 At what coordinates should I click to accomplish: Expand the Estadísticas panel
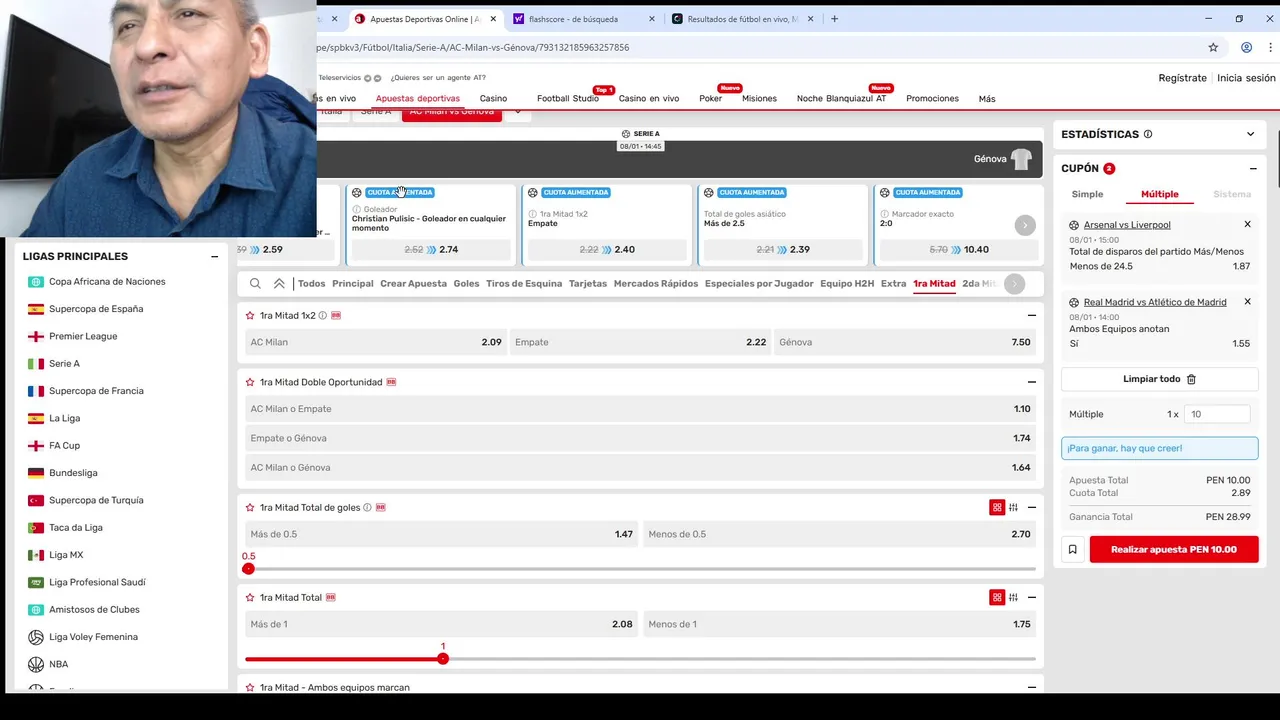click(1250, 134)
